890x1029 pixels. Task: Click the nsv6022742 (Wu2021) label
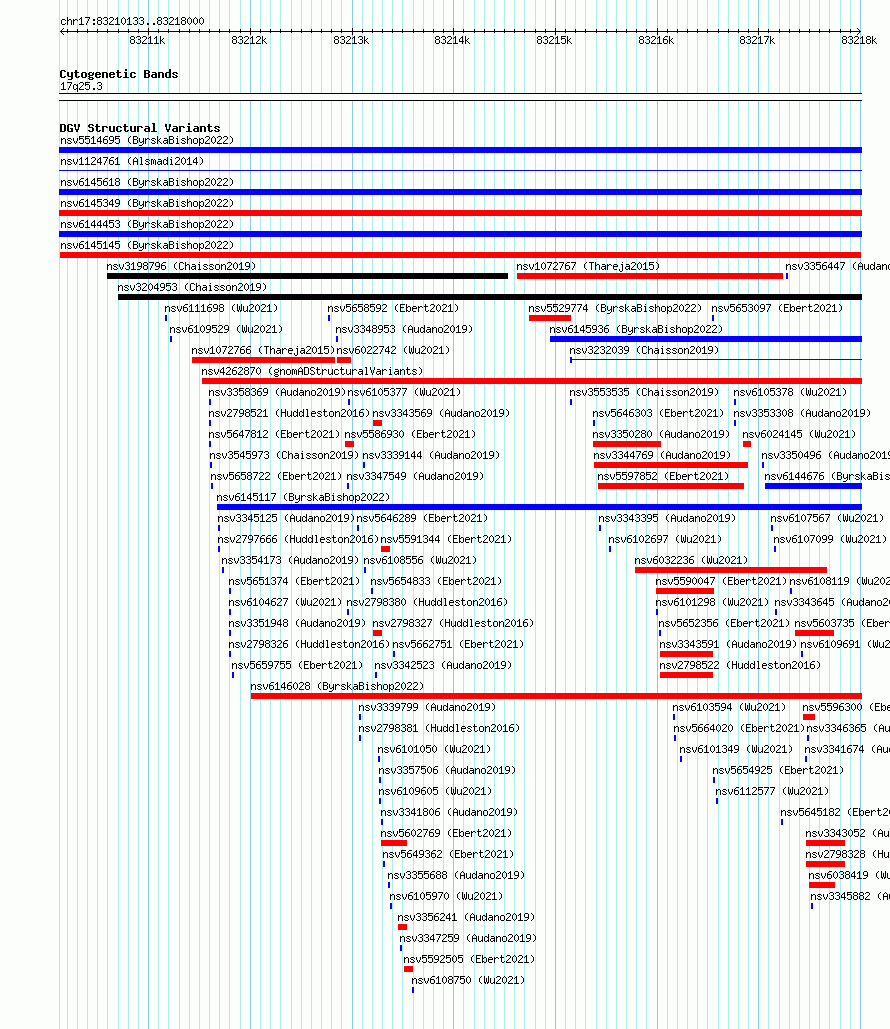(393, 350)
